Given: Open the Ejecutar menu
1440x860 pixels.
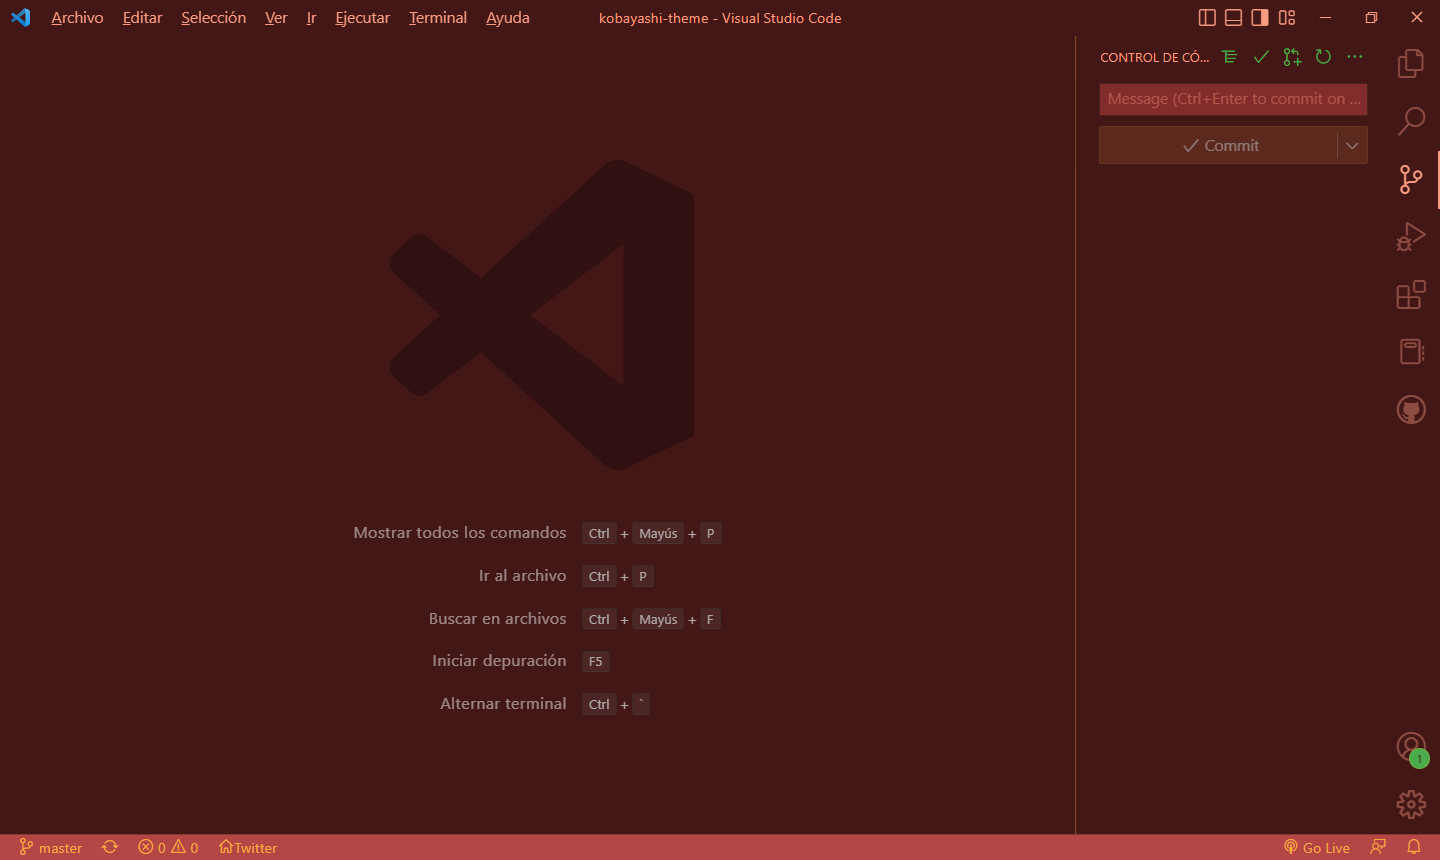Looking at the screenshot, I should [x=362, y=18].
